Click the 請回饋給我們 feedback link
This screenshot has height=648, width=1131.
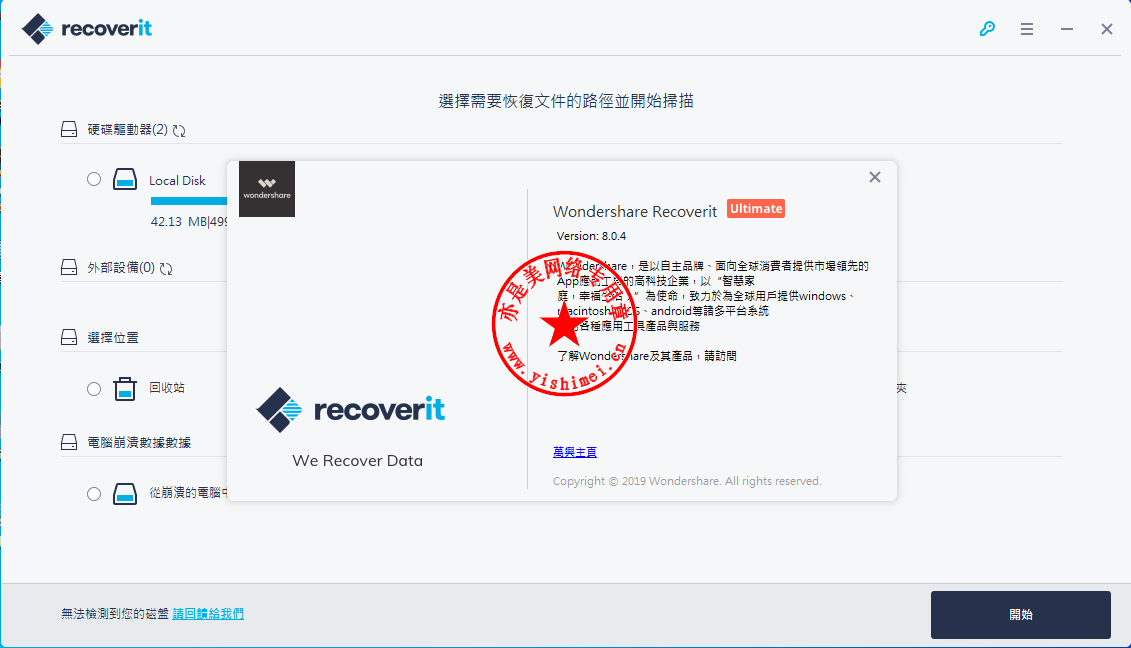pos(208,613)
